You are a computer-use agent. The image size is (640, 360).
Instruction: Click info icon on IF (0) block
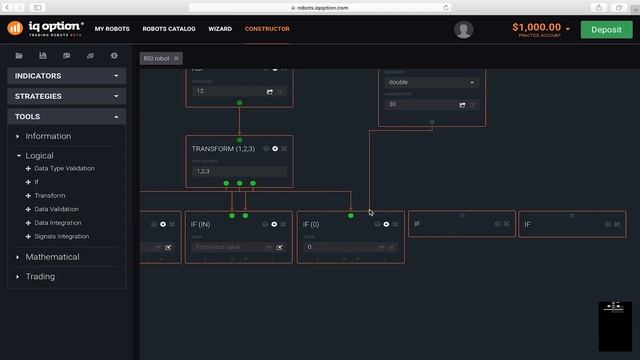pos(377,224)
